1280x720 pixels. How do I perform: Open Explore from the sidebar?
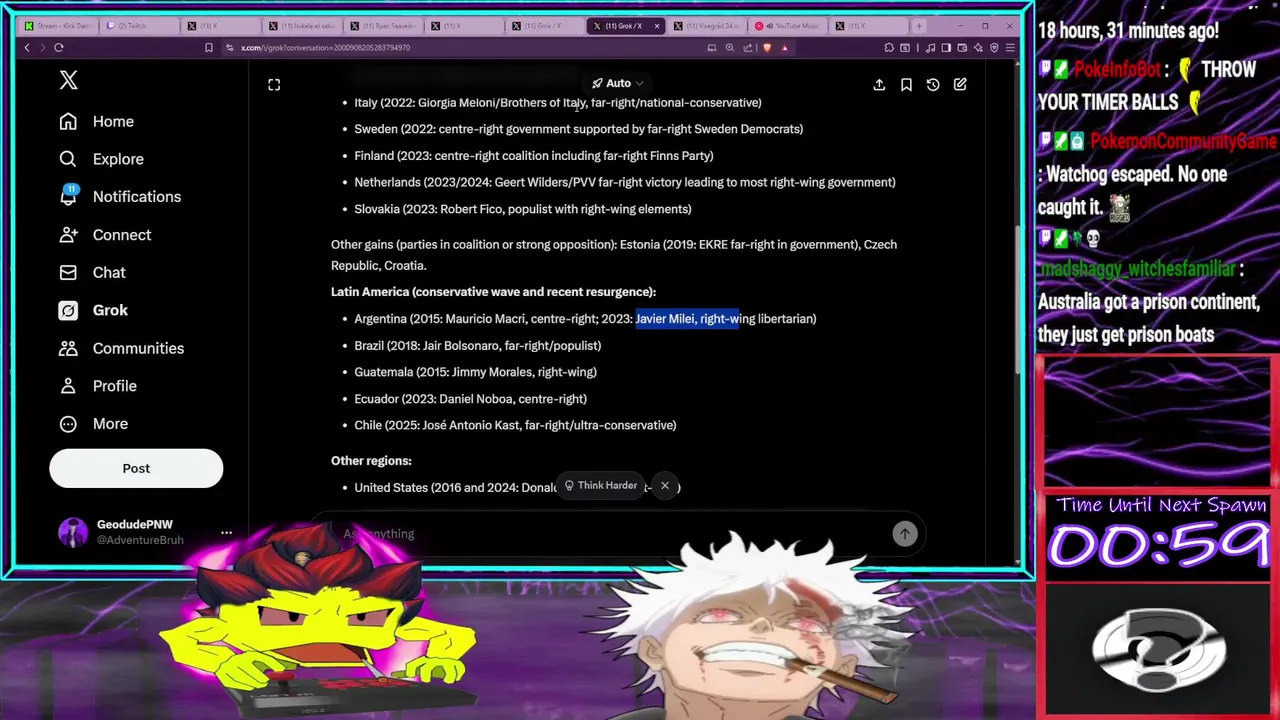[101, 159]
